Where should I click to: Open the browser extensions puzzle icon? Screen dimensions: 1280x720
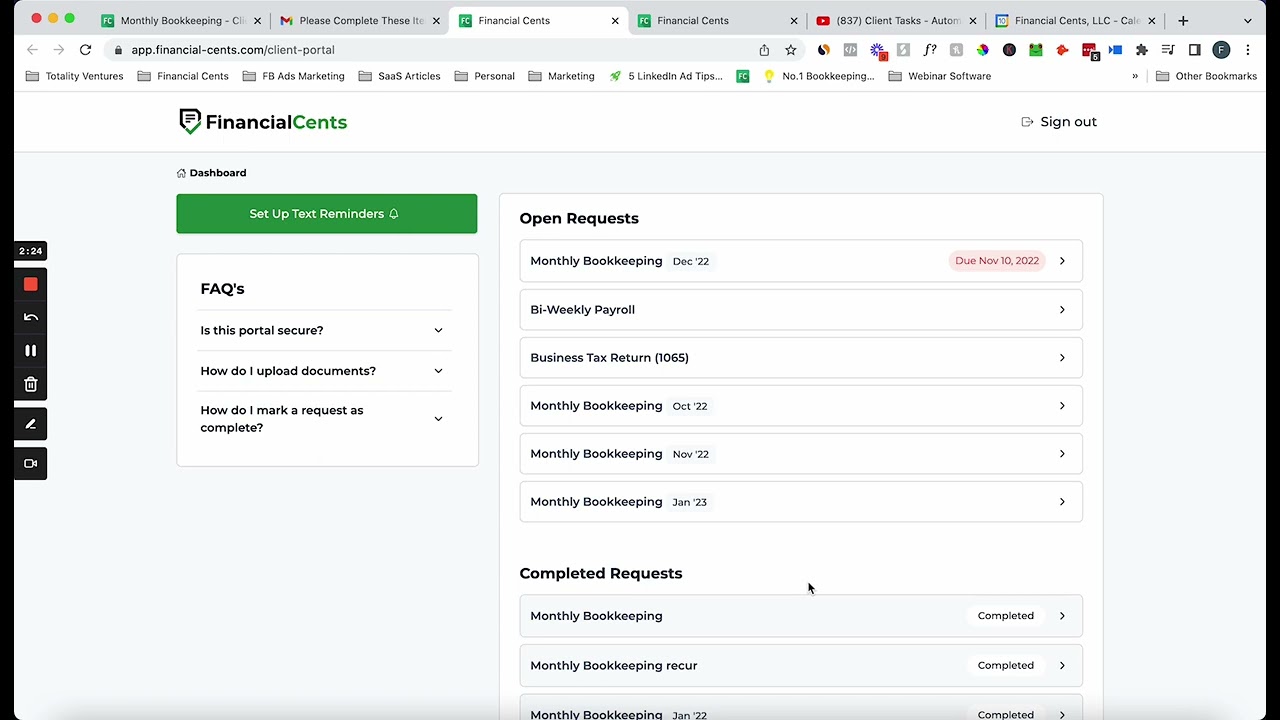1141,50
